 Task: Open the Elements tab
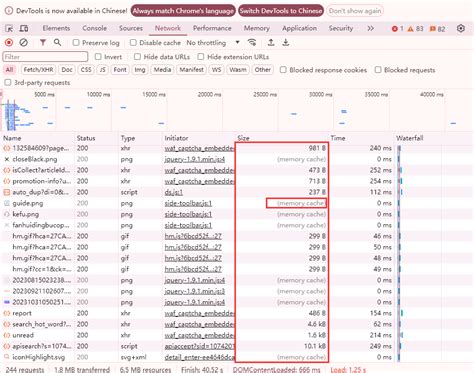coord(56,28)
